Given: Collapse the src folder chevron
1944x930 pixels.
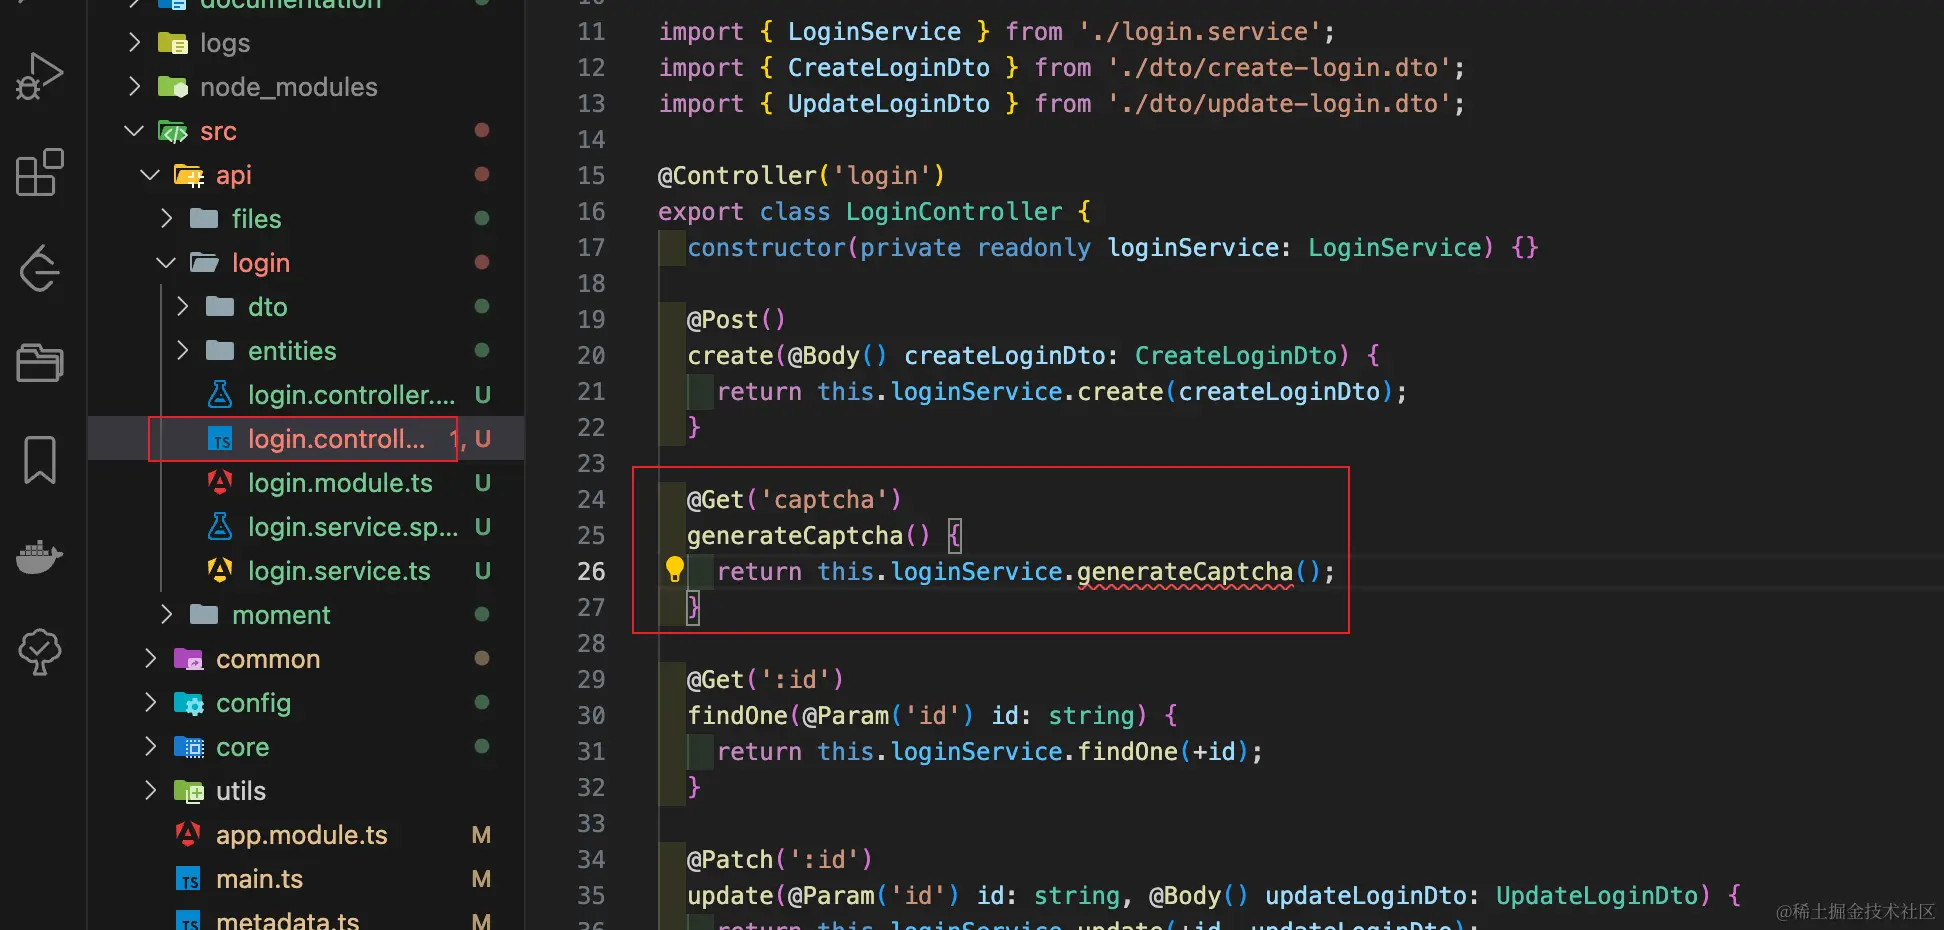Looking at the screenshot, I should [134, 130].
